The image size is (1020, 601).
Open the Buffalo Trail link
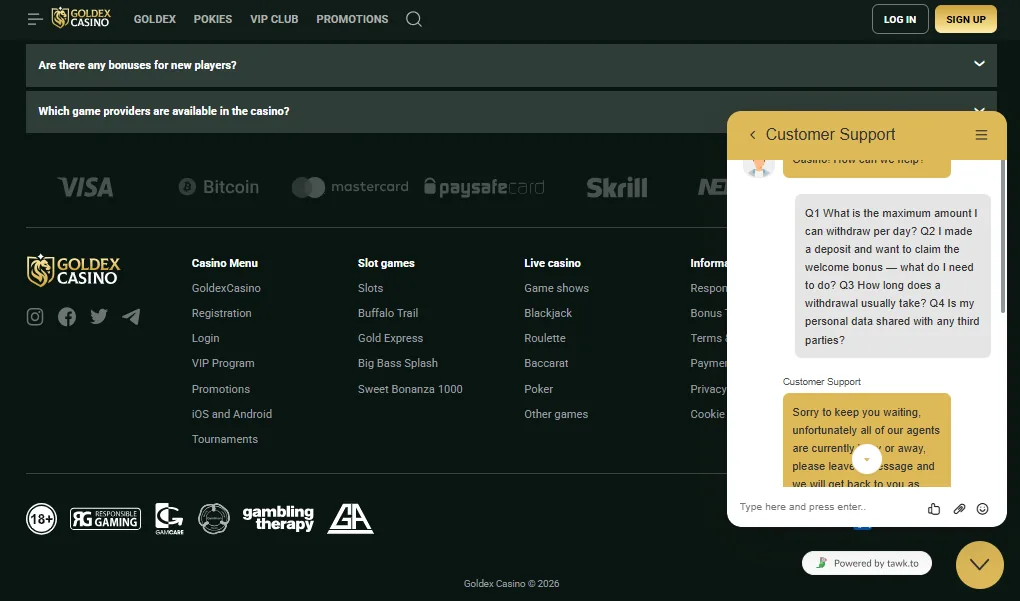(388, 313)
